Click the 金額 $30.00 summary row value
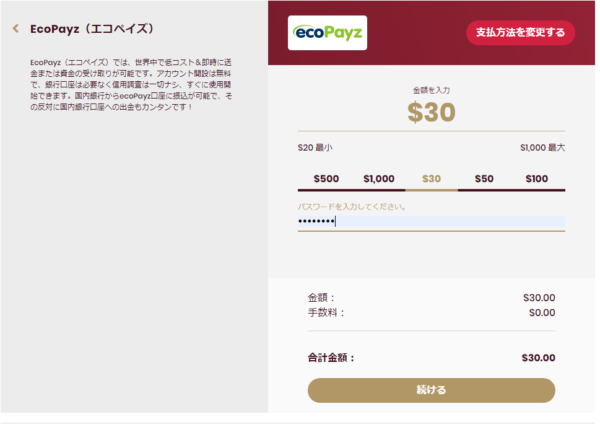 tap(538, 297)
